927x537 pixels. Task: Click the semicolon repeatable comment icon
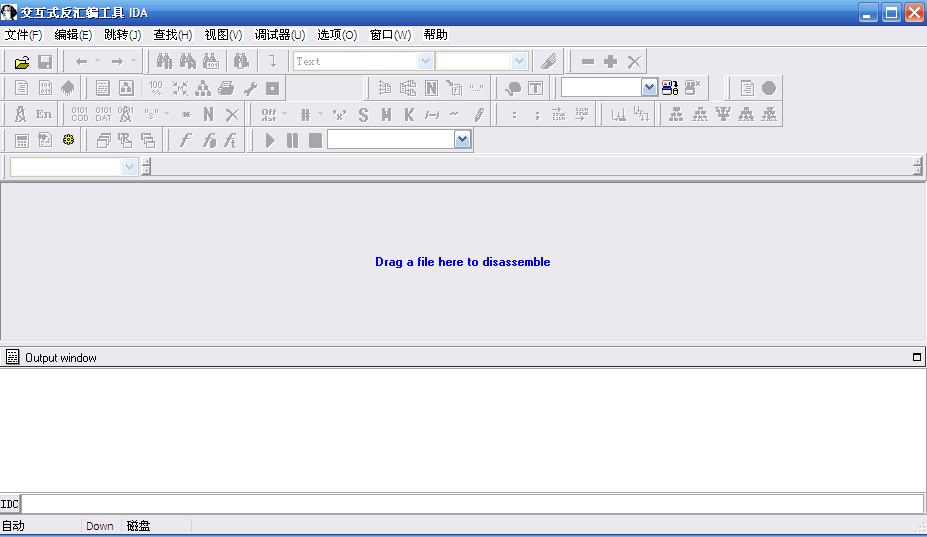click(x=537, y=114)
